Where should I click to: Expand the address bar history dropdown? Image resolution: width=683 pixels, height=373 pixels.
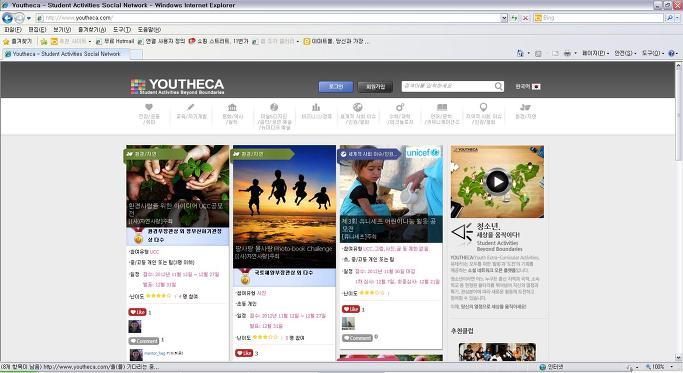(x=504, y=18)
